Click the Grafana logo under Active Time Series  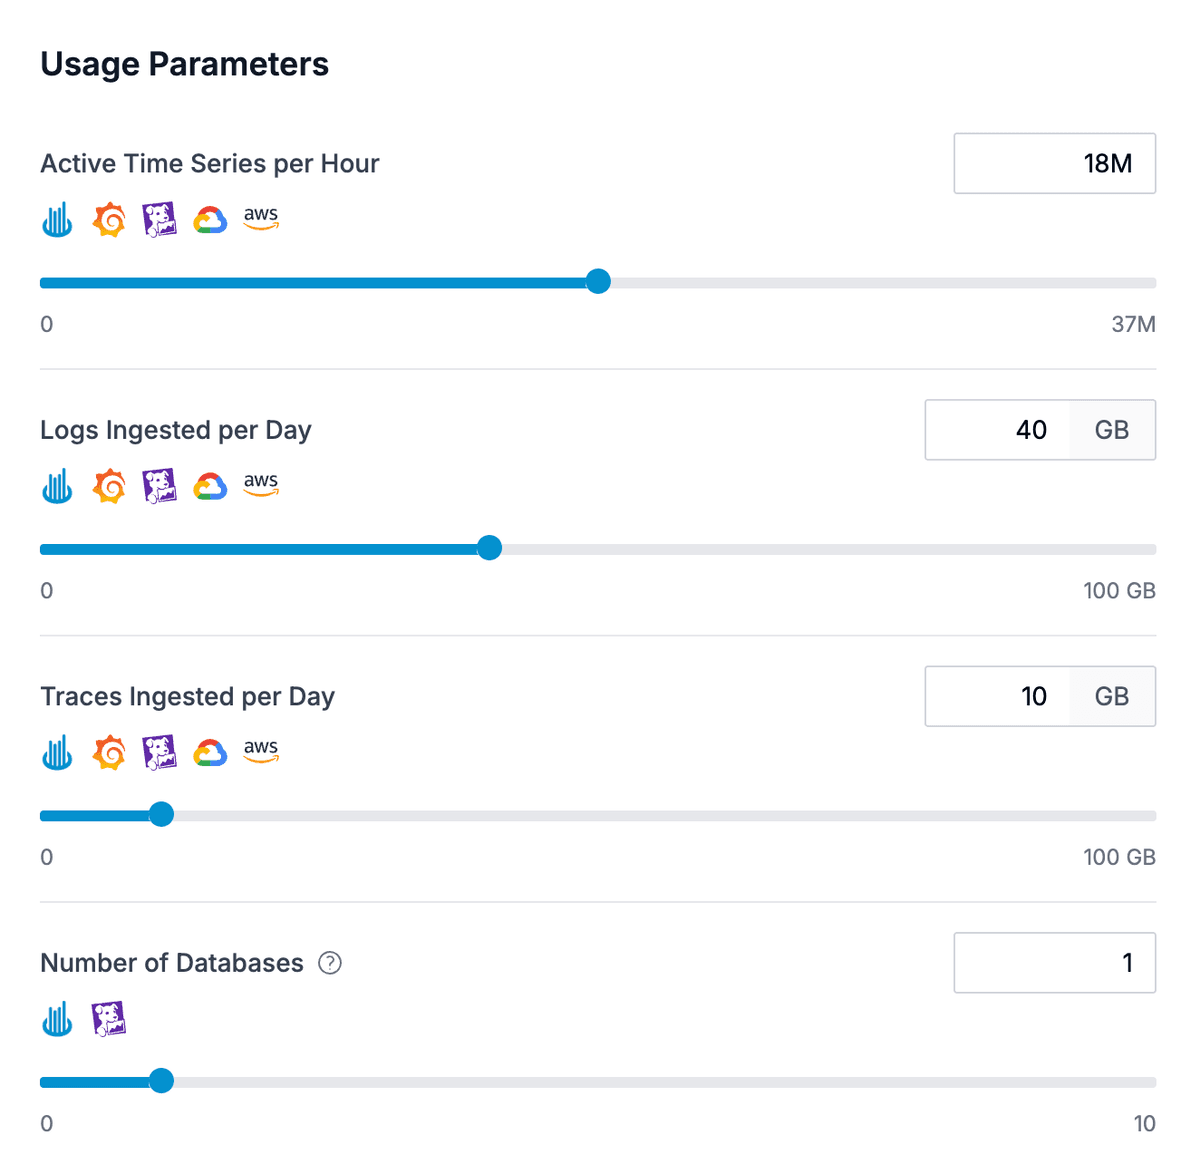pos(109,219)
